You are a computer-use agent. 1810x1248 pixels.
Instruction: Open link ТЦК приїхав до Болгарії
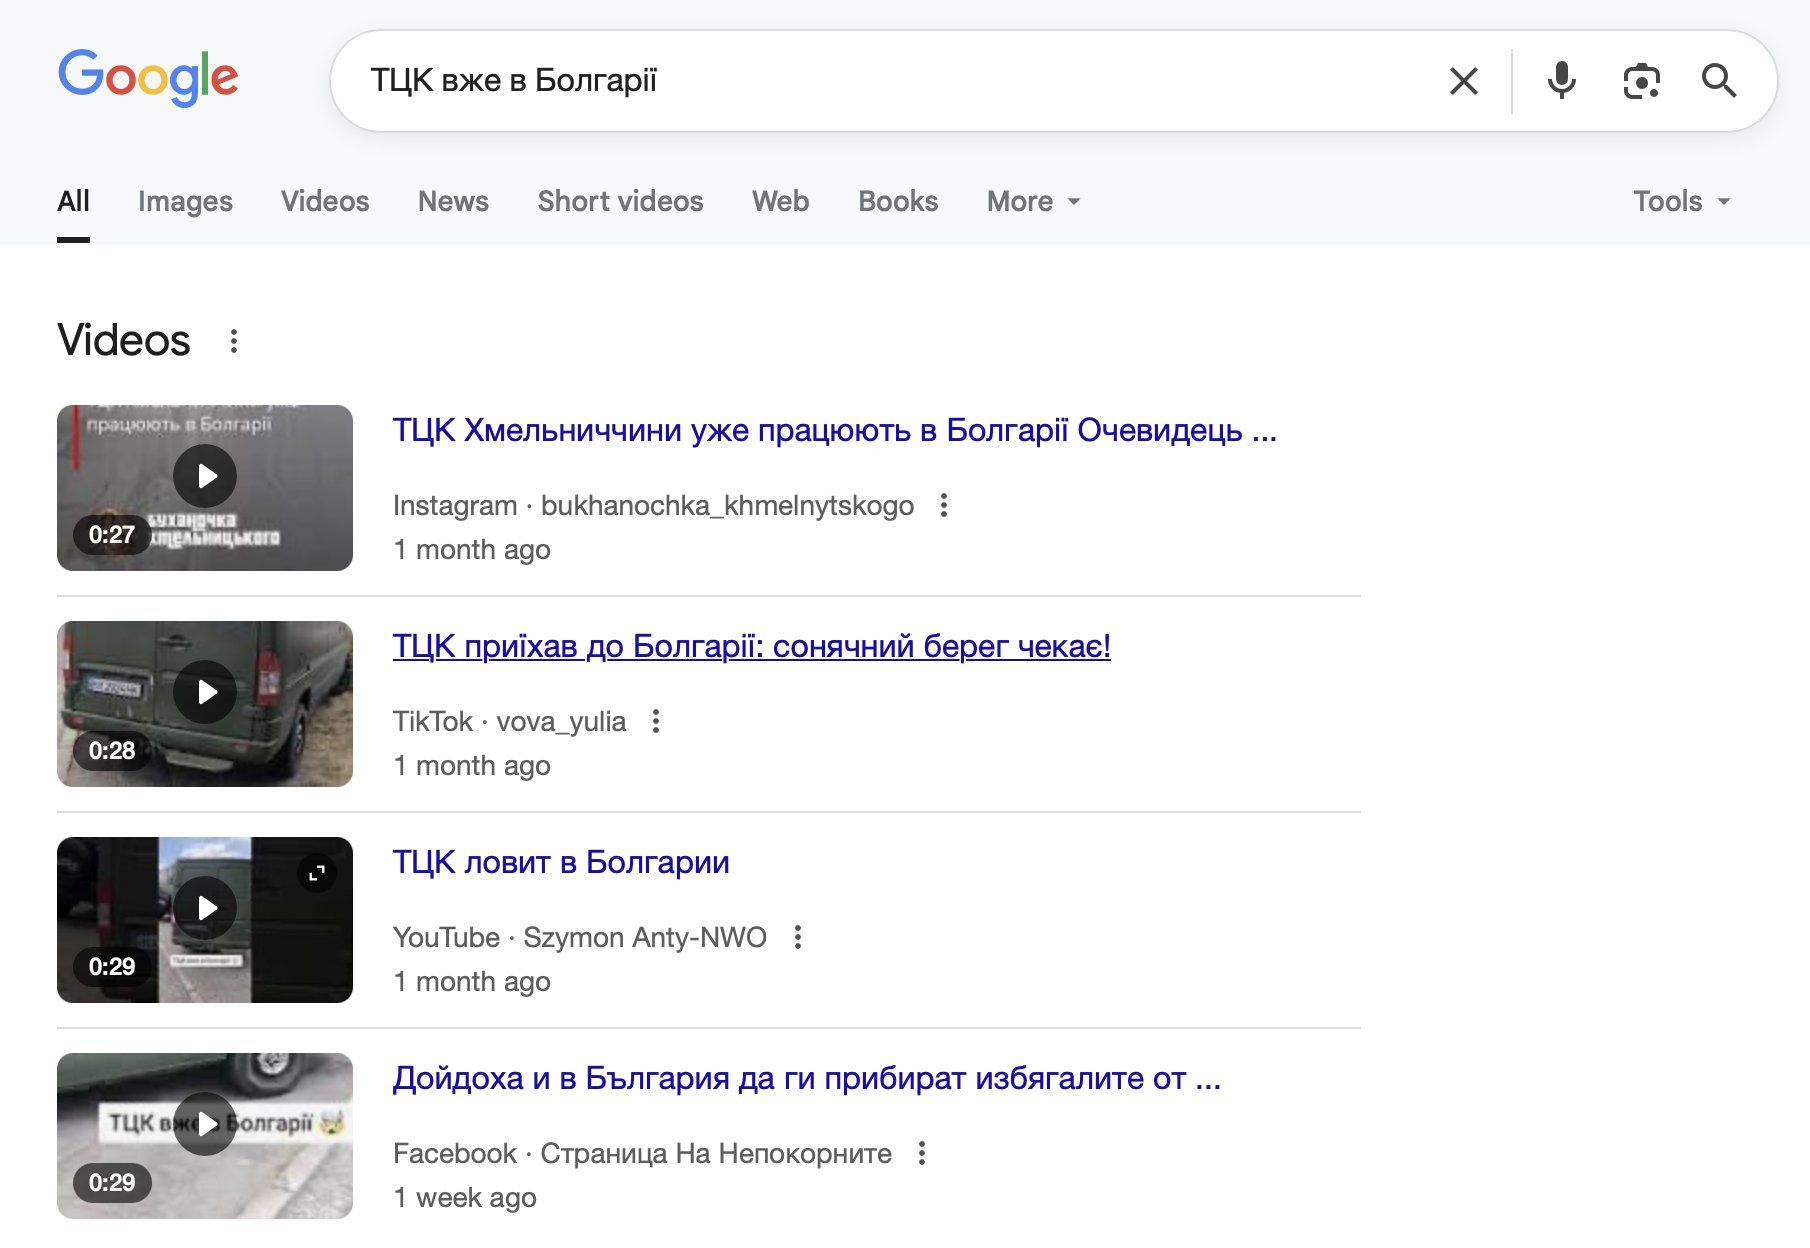pos(751,646)
